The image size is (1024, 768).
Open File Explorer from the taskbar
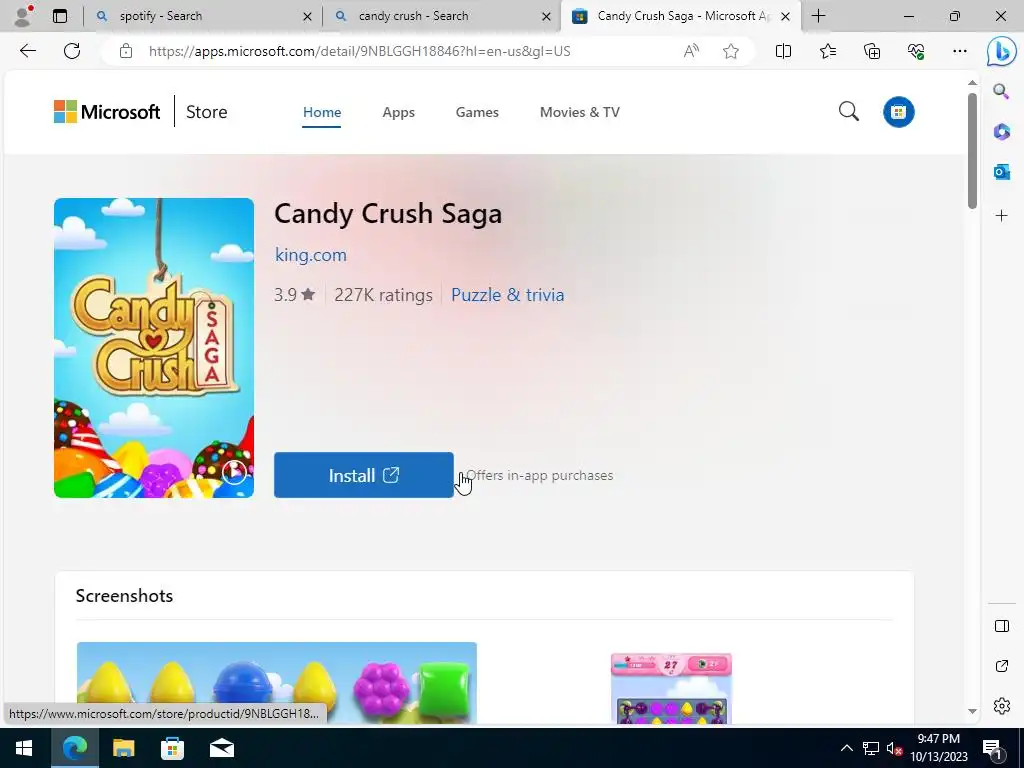pos(123,748)
